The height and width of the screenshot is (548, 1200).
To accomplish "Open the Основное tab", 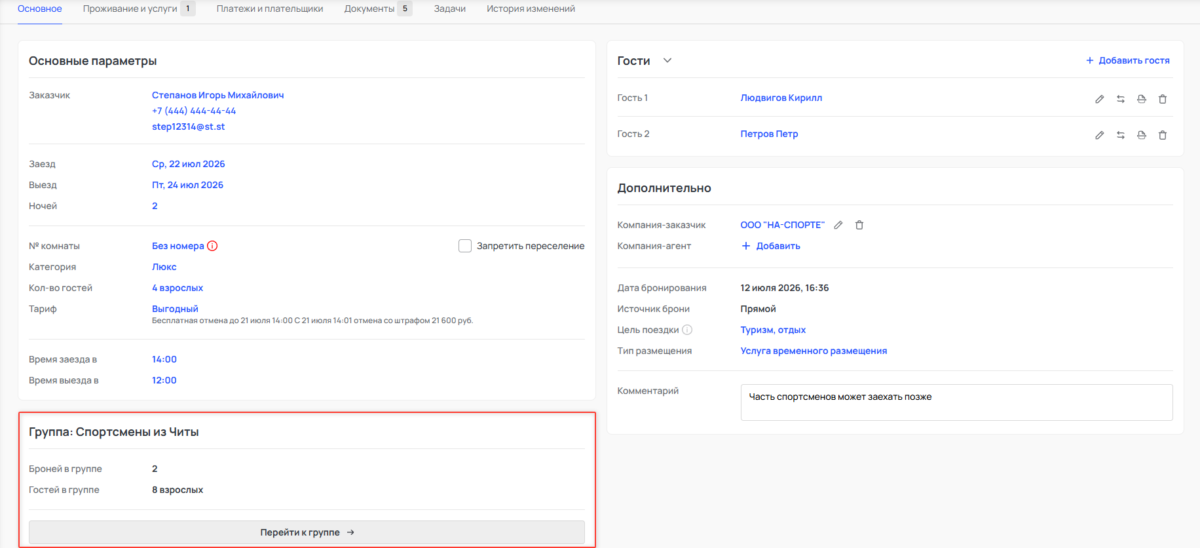I will click(x=39, y=9).
